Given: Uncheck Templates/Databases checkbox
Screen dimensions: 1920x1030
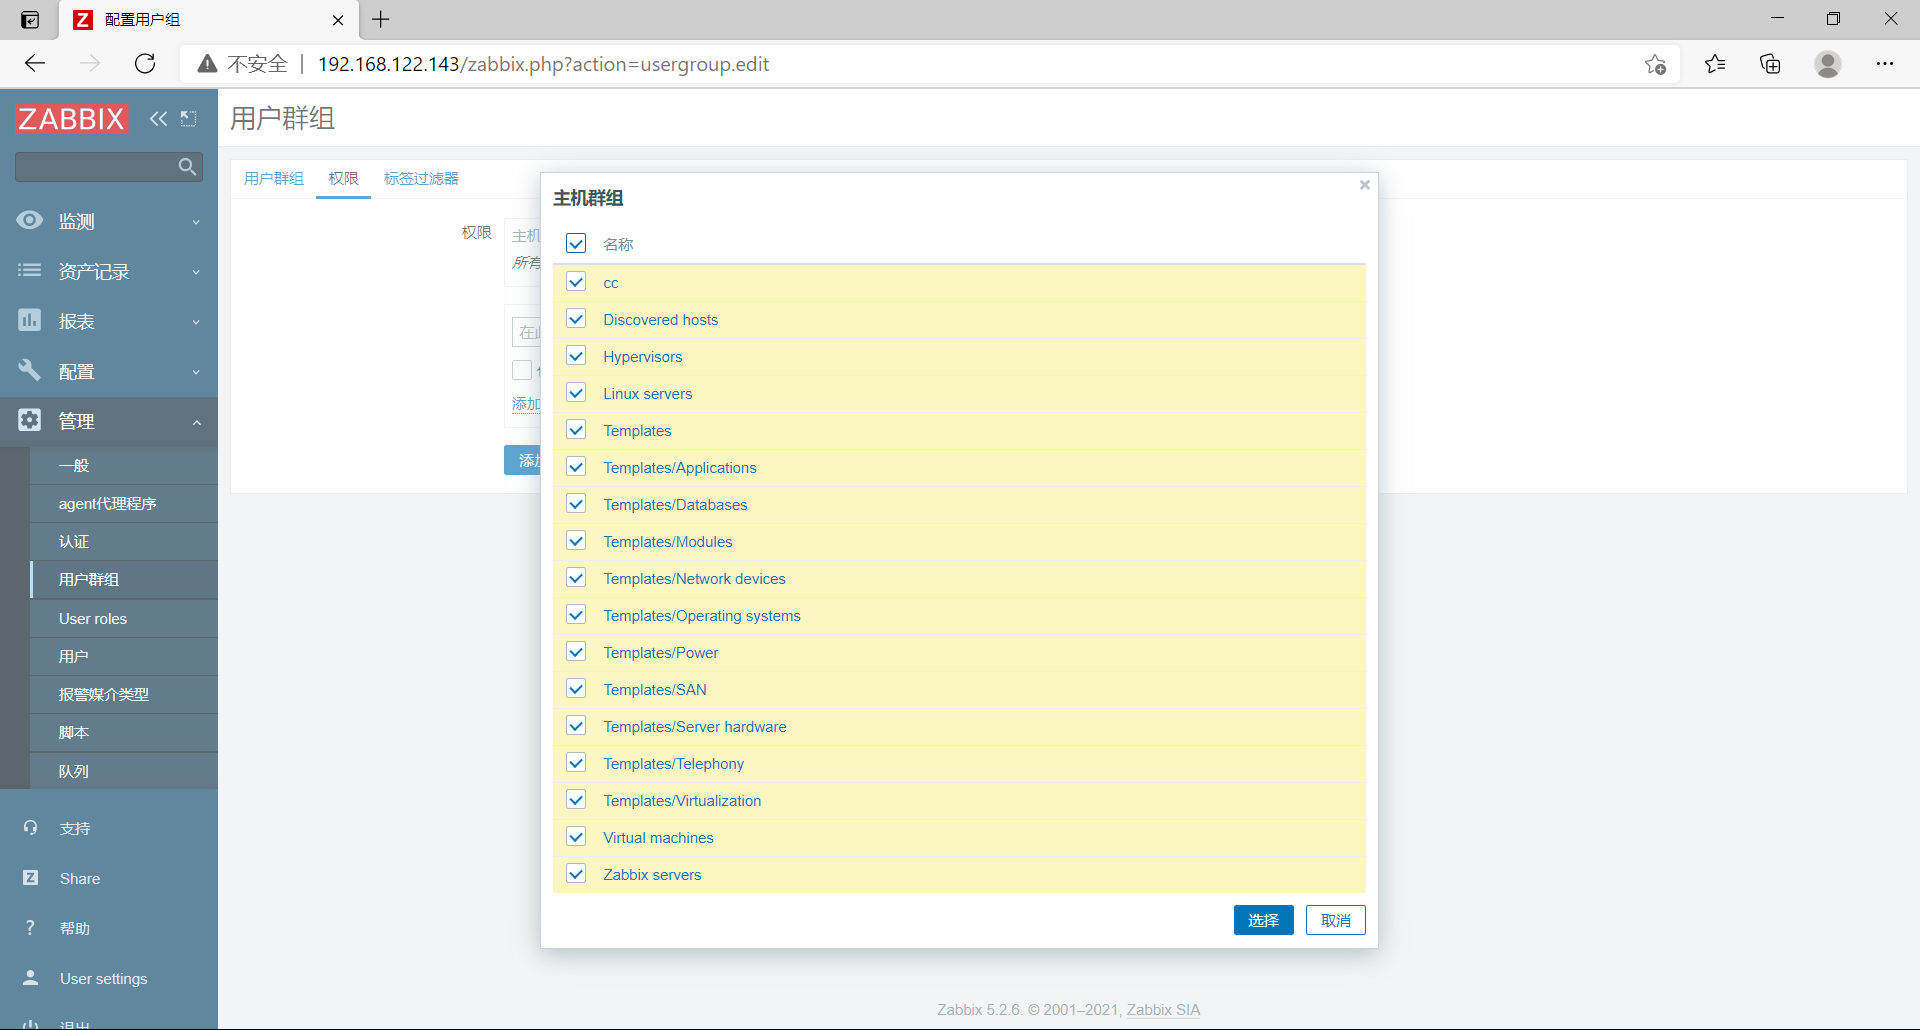Looking at the screenshot, I should 576,504.
